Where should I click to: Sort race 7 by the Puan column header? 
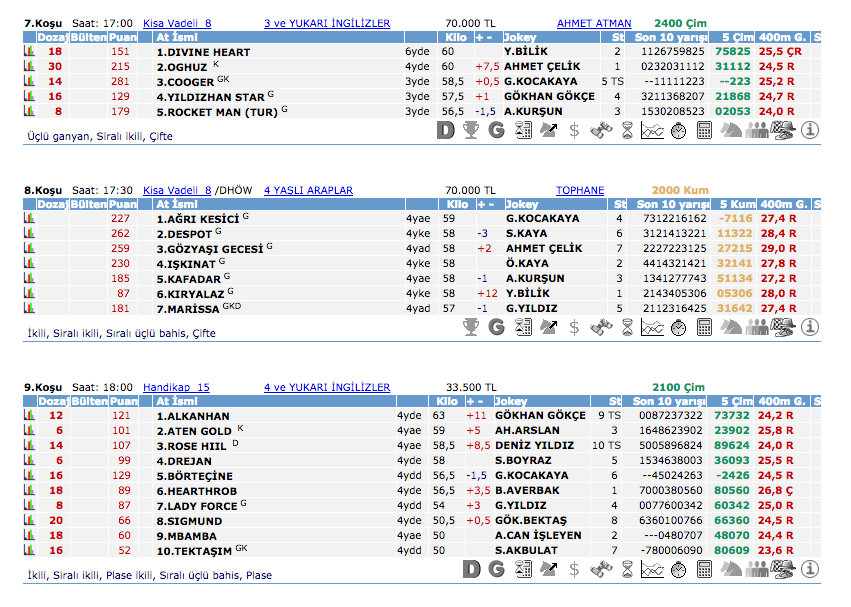tap(122, 37)
